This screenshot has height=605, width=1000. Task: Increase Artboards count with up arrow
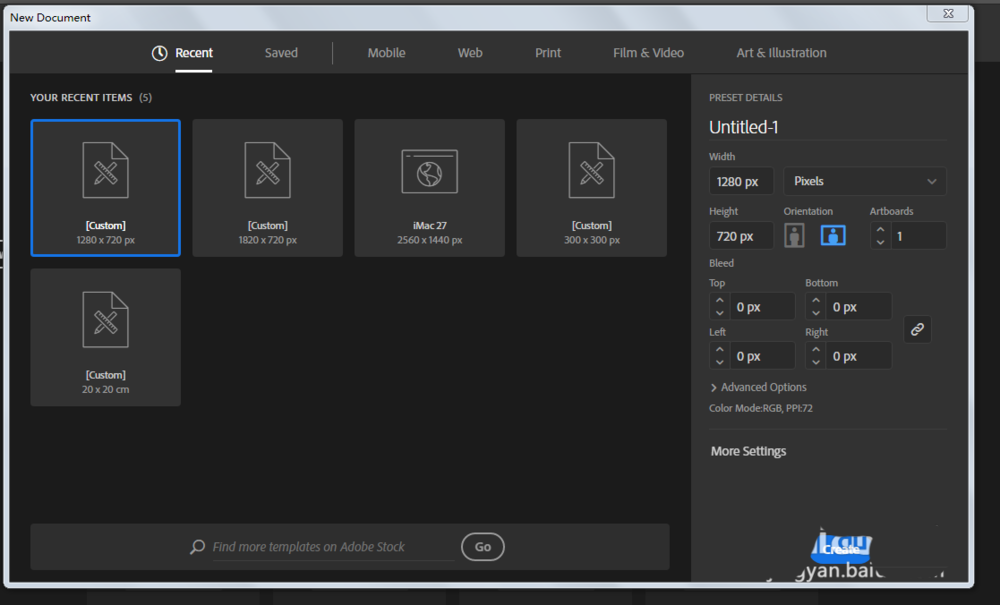[x=880, y=230]
